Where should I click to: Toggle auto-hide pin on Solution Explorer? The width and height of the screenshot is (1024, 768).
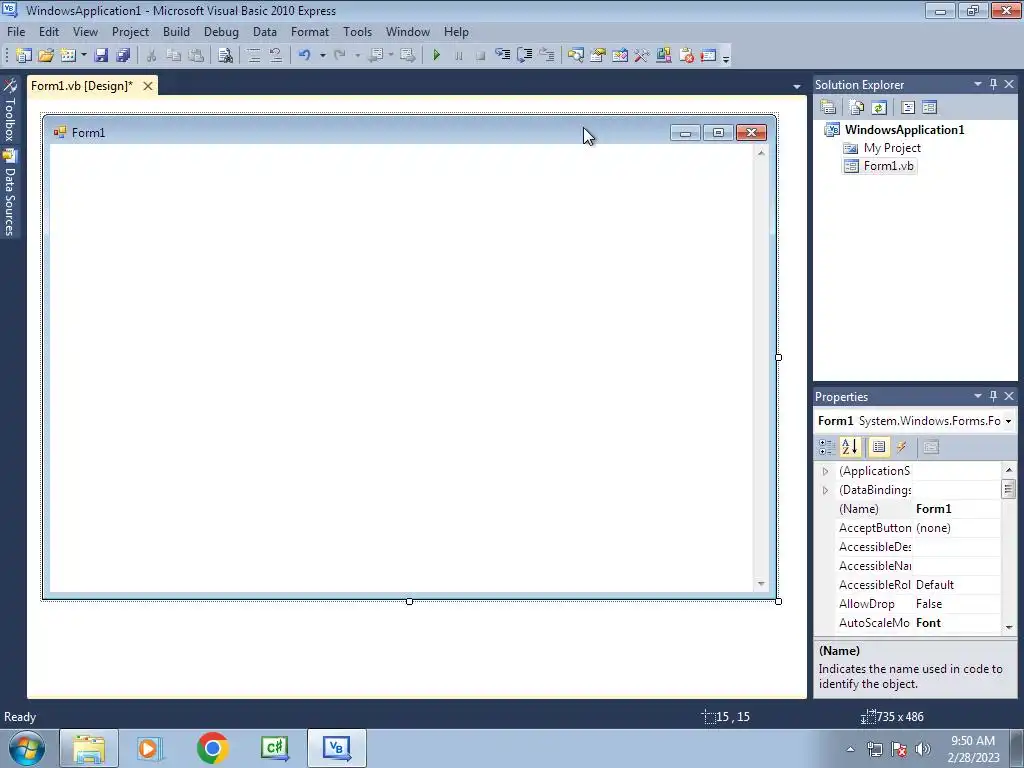[993, 84]
